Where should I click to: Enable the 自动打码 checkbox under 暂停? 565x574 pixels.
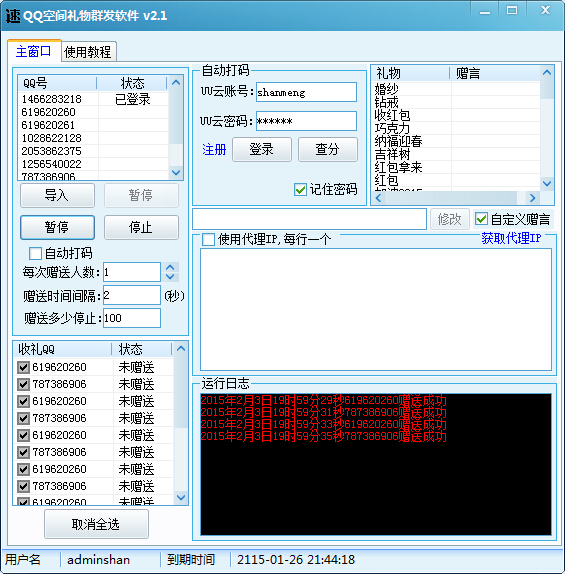pos(35,253)
